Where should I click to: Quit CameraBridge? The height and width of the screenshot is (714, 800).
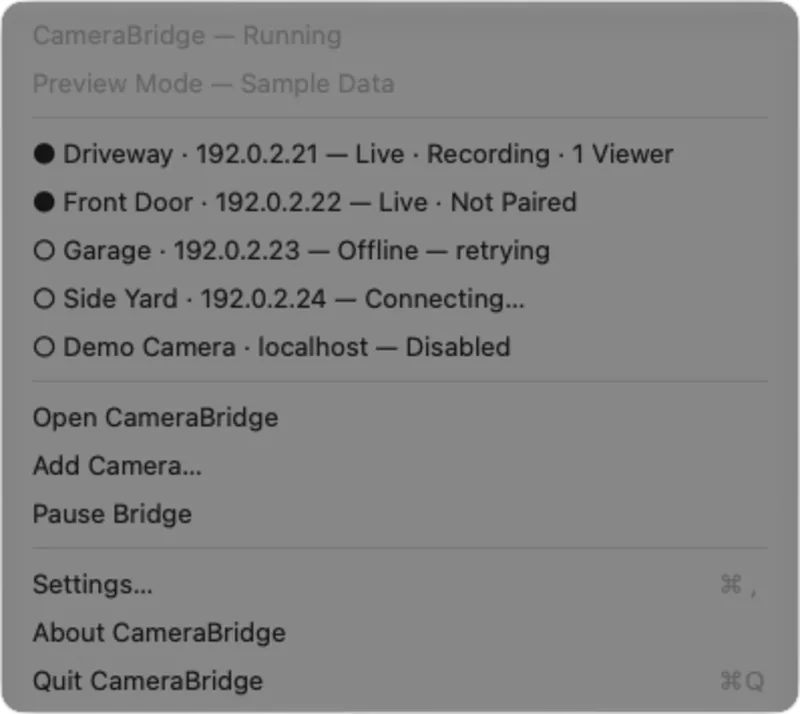click(400, 681)
